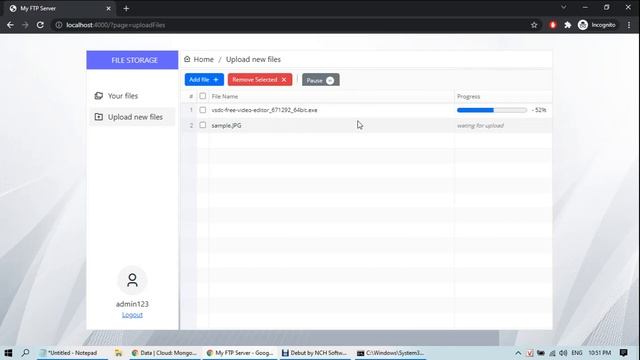Open File Explorer from taskbar
The height and width of the screenshot is (360, 640).
(118, 353)
